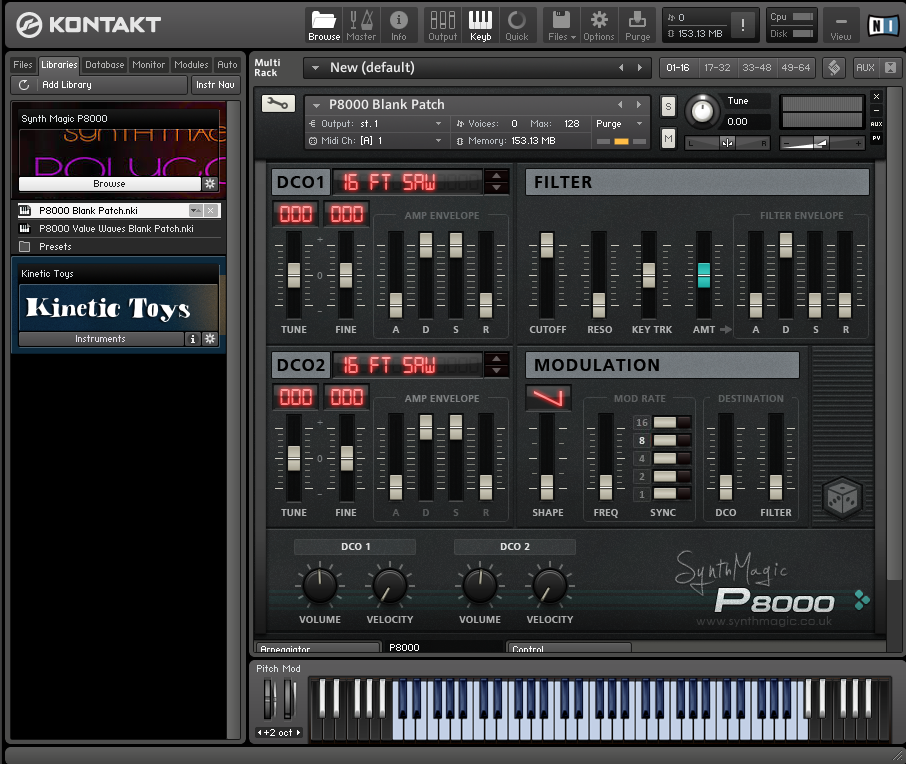Screen dimensions: 906x764
Task: Open instrument edit mode wrench
Action: pos(278,104)
